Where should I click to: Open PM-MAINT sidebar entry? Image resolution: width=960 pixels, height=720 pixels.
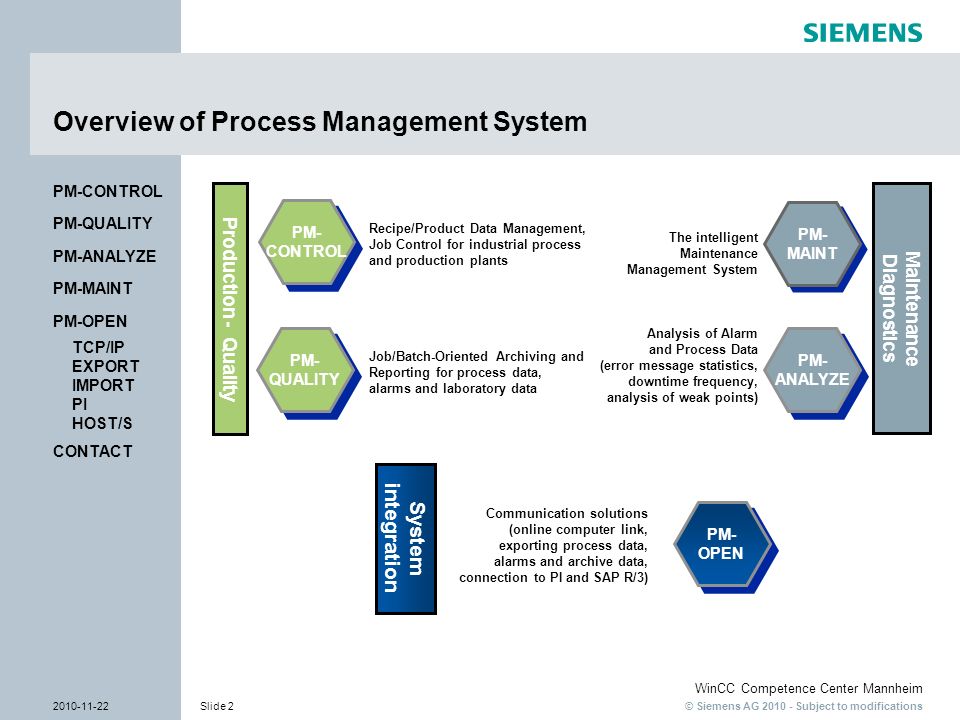point(92,288)
